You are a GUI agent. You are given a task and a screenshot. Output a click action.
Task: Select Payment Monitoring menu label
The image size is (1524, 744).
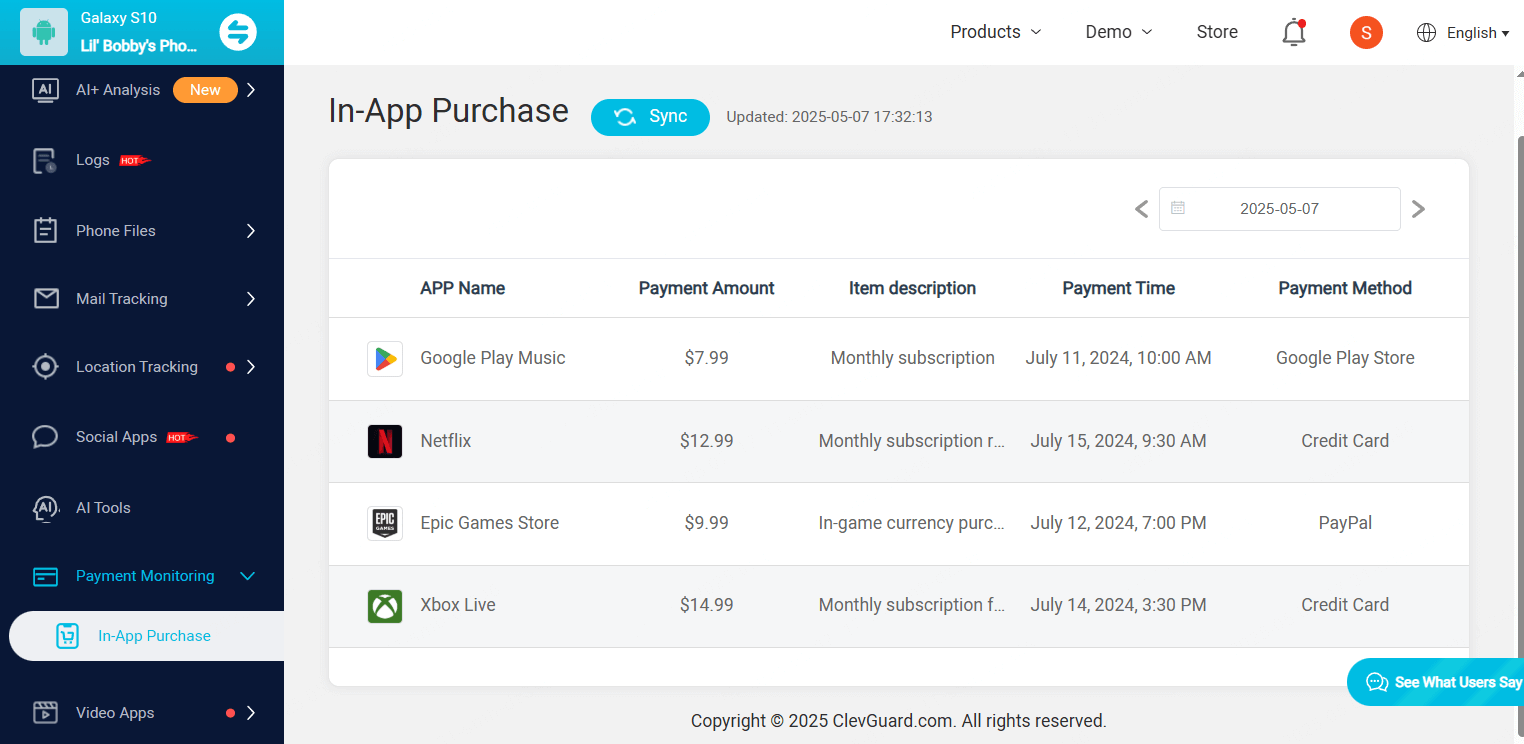[145, 576]
